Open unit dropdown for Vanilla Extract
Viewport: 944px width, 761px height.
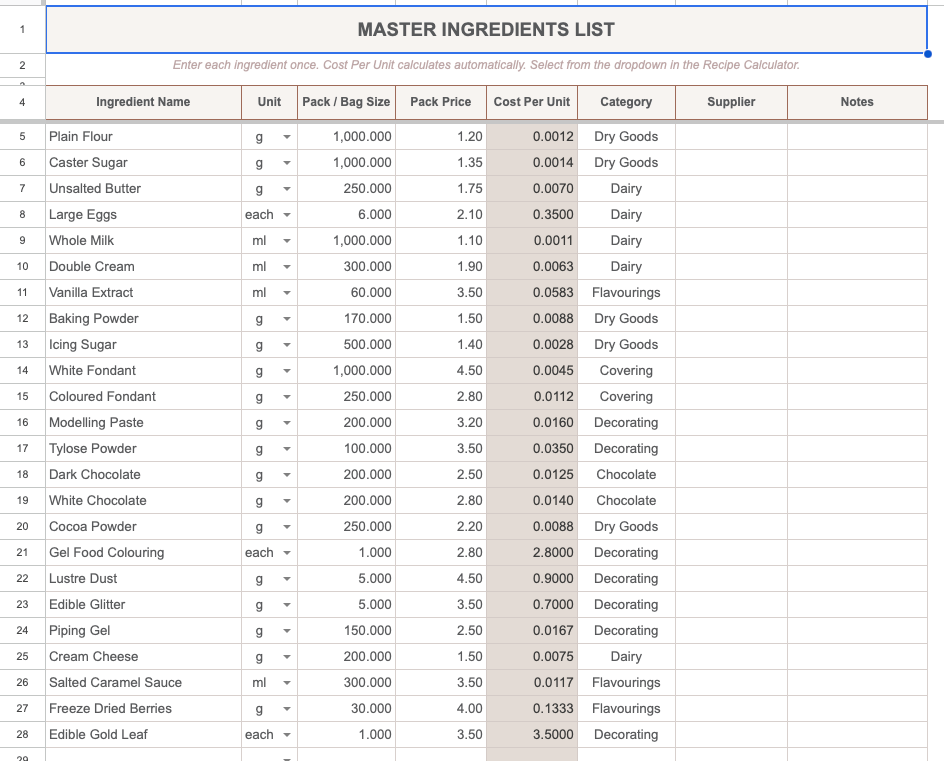click(x=287, y=293)
